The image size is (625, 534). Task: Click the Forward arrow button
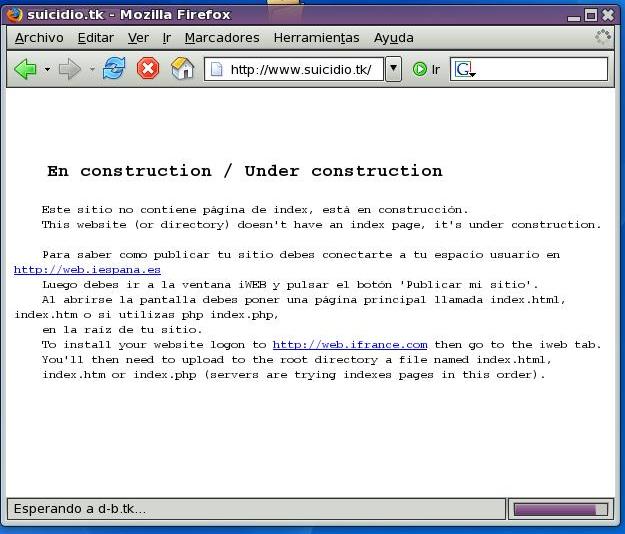point(69,69)
